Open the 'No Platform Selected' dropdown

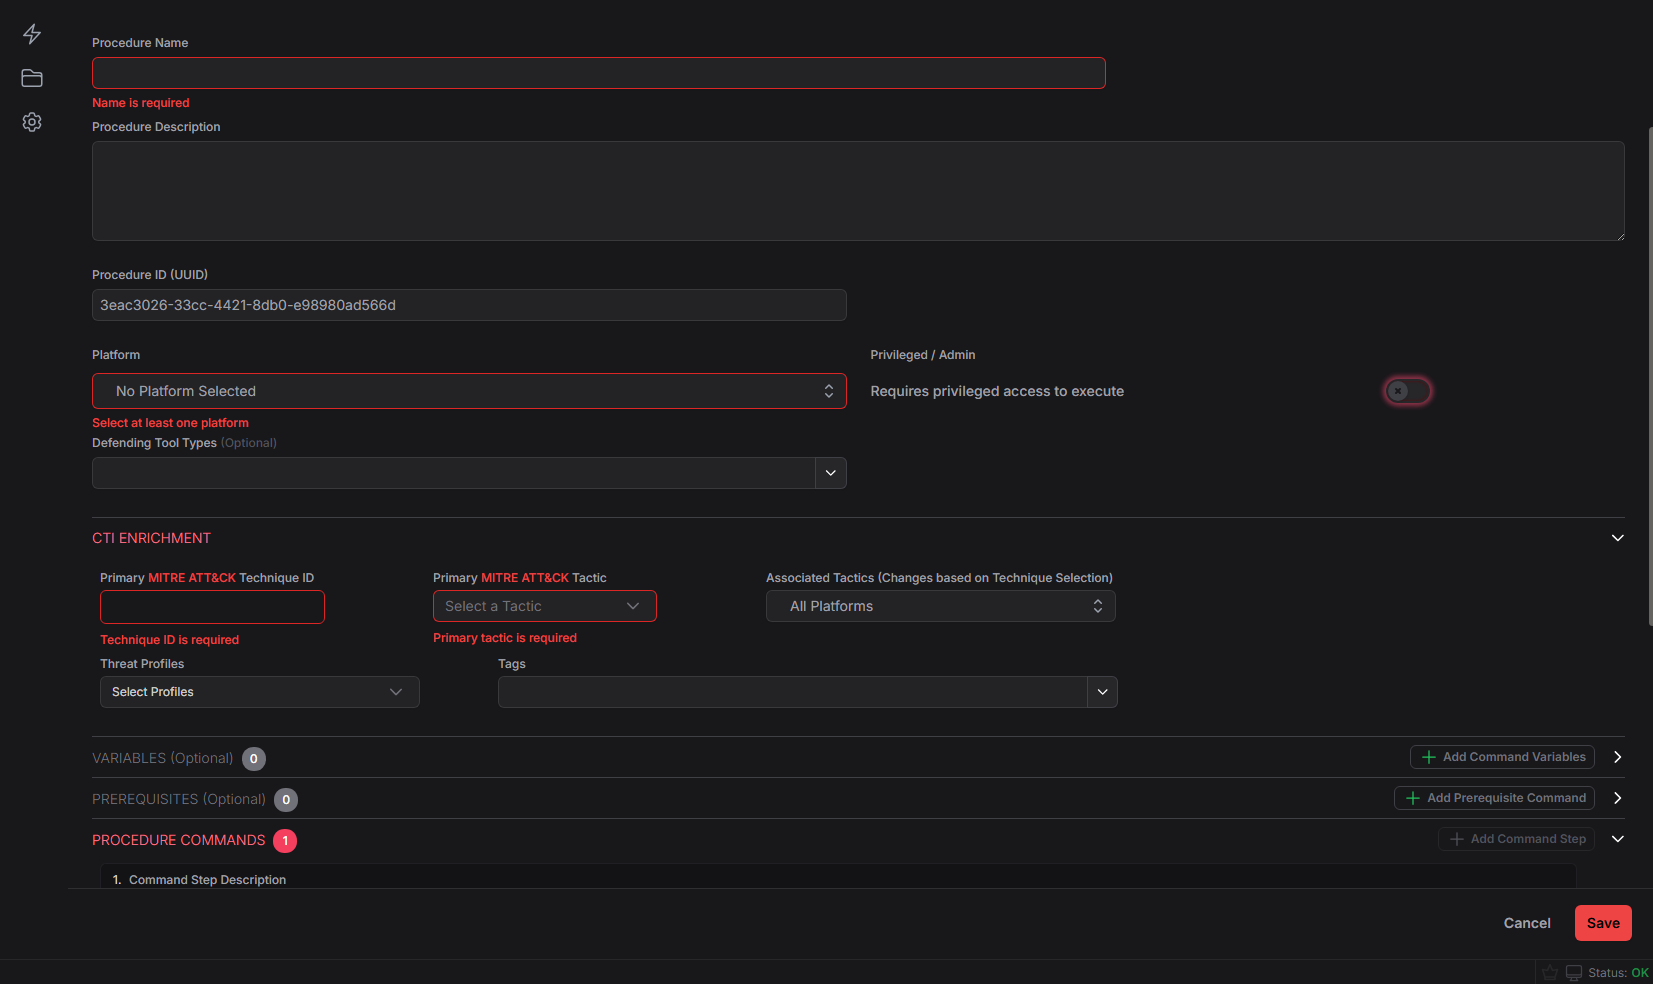pos(469,391)
